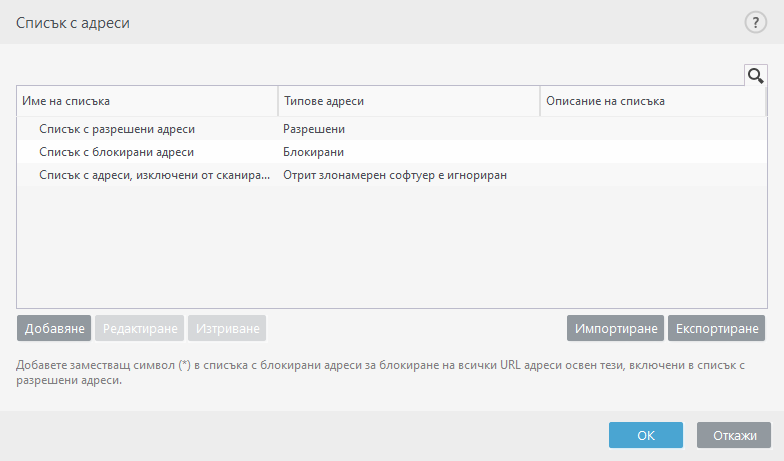
Task: Confirm with the OK button
Action: point(646,435)
